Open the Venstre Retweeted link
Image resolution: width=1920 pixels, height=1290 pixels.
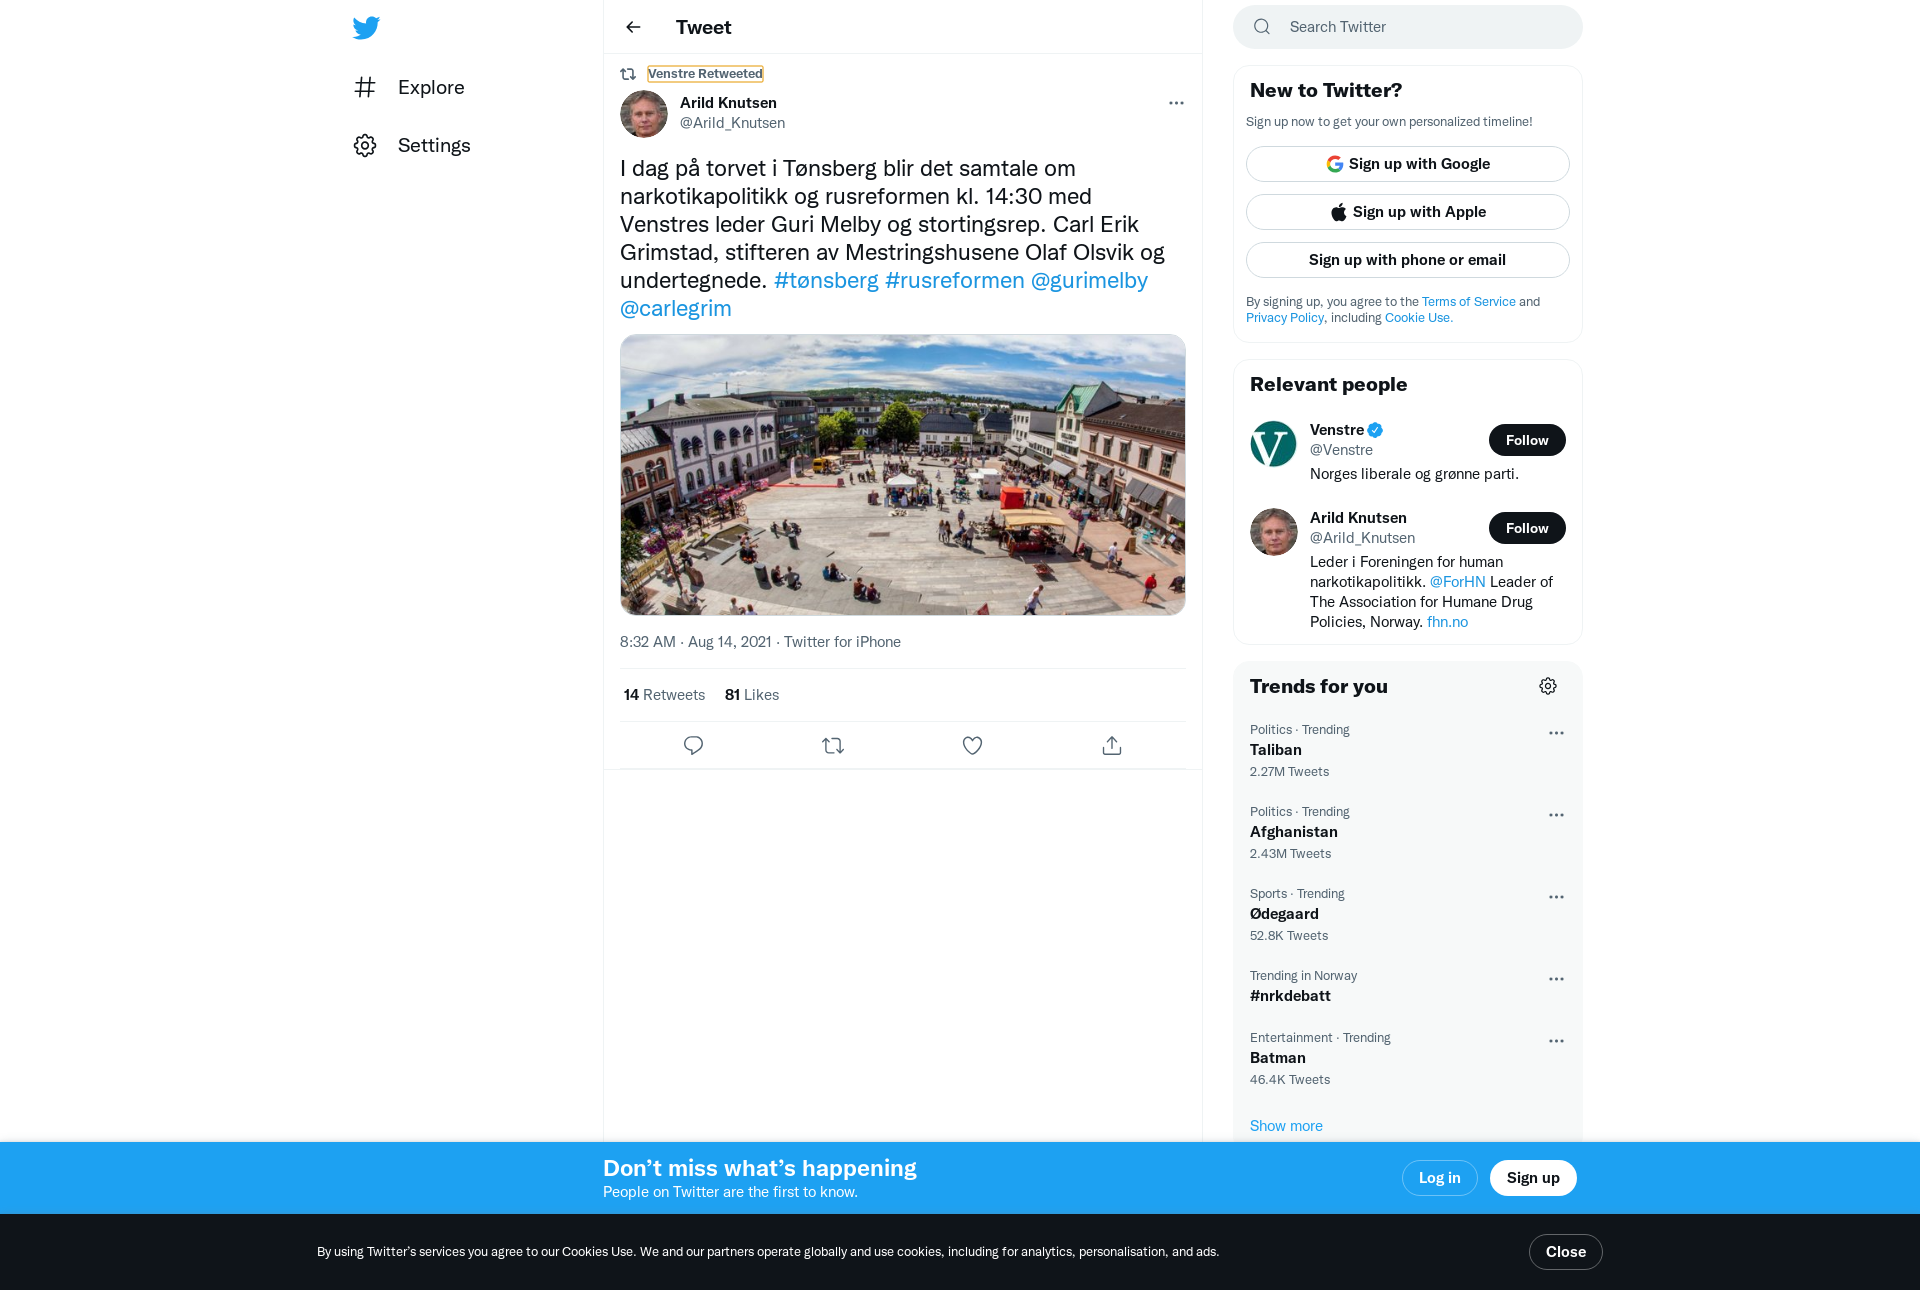tap(705, 74)
